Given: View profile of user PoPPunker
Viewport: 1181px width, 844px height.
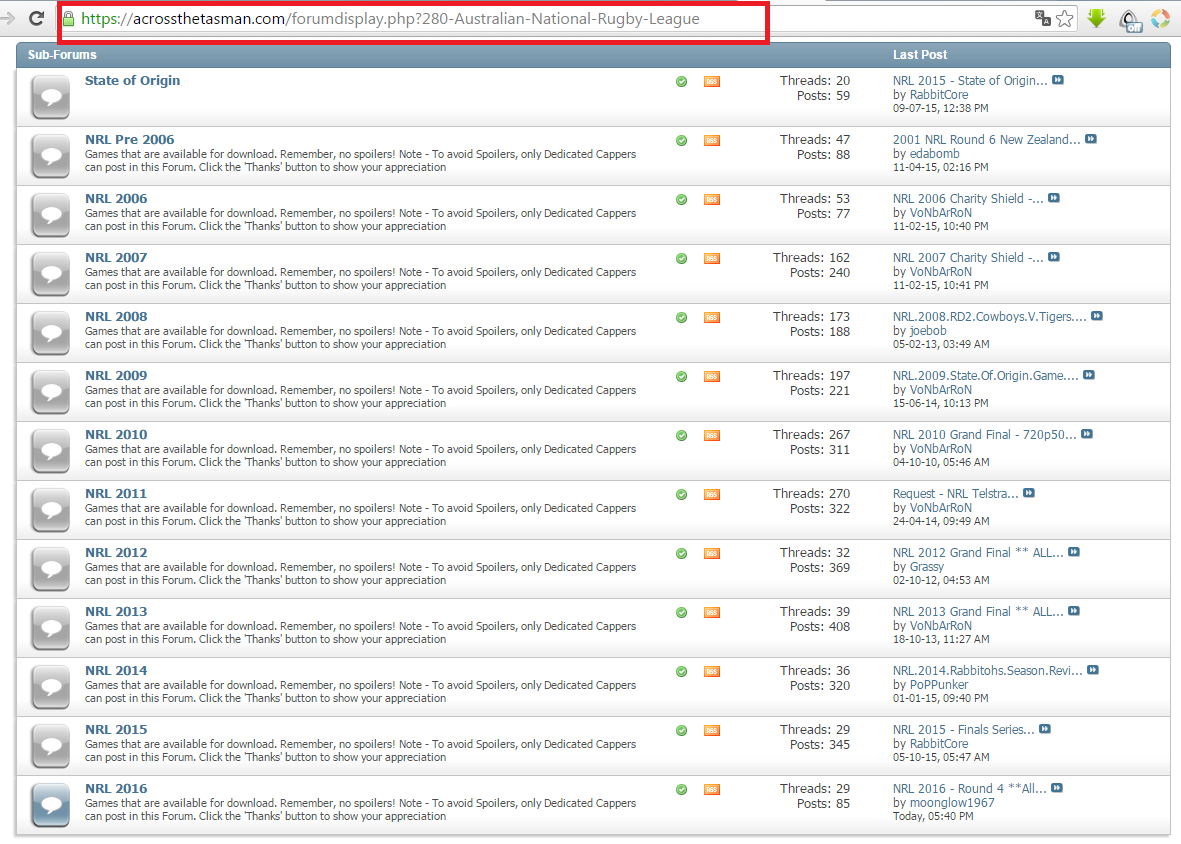Looking at the screenshot, I should click(x=939, y=684).
